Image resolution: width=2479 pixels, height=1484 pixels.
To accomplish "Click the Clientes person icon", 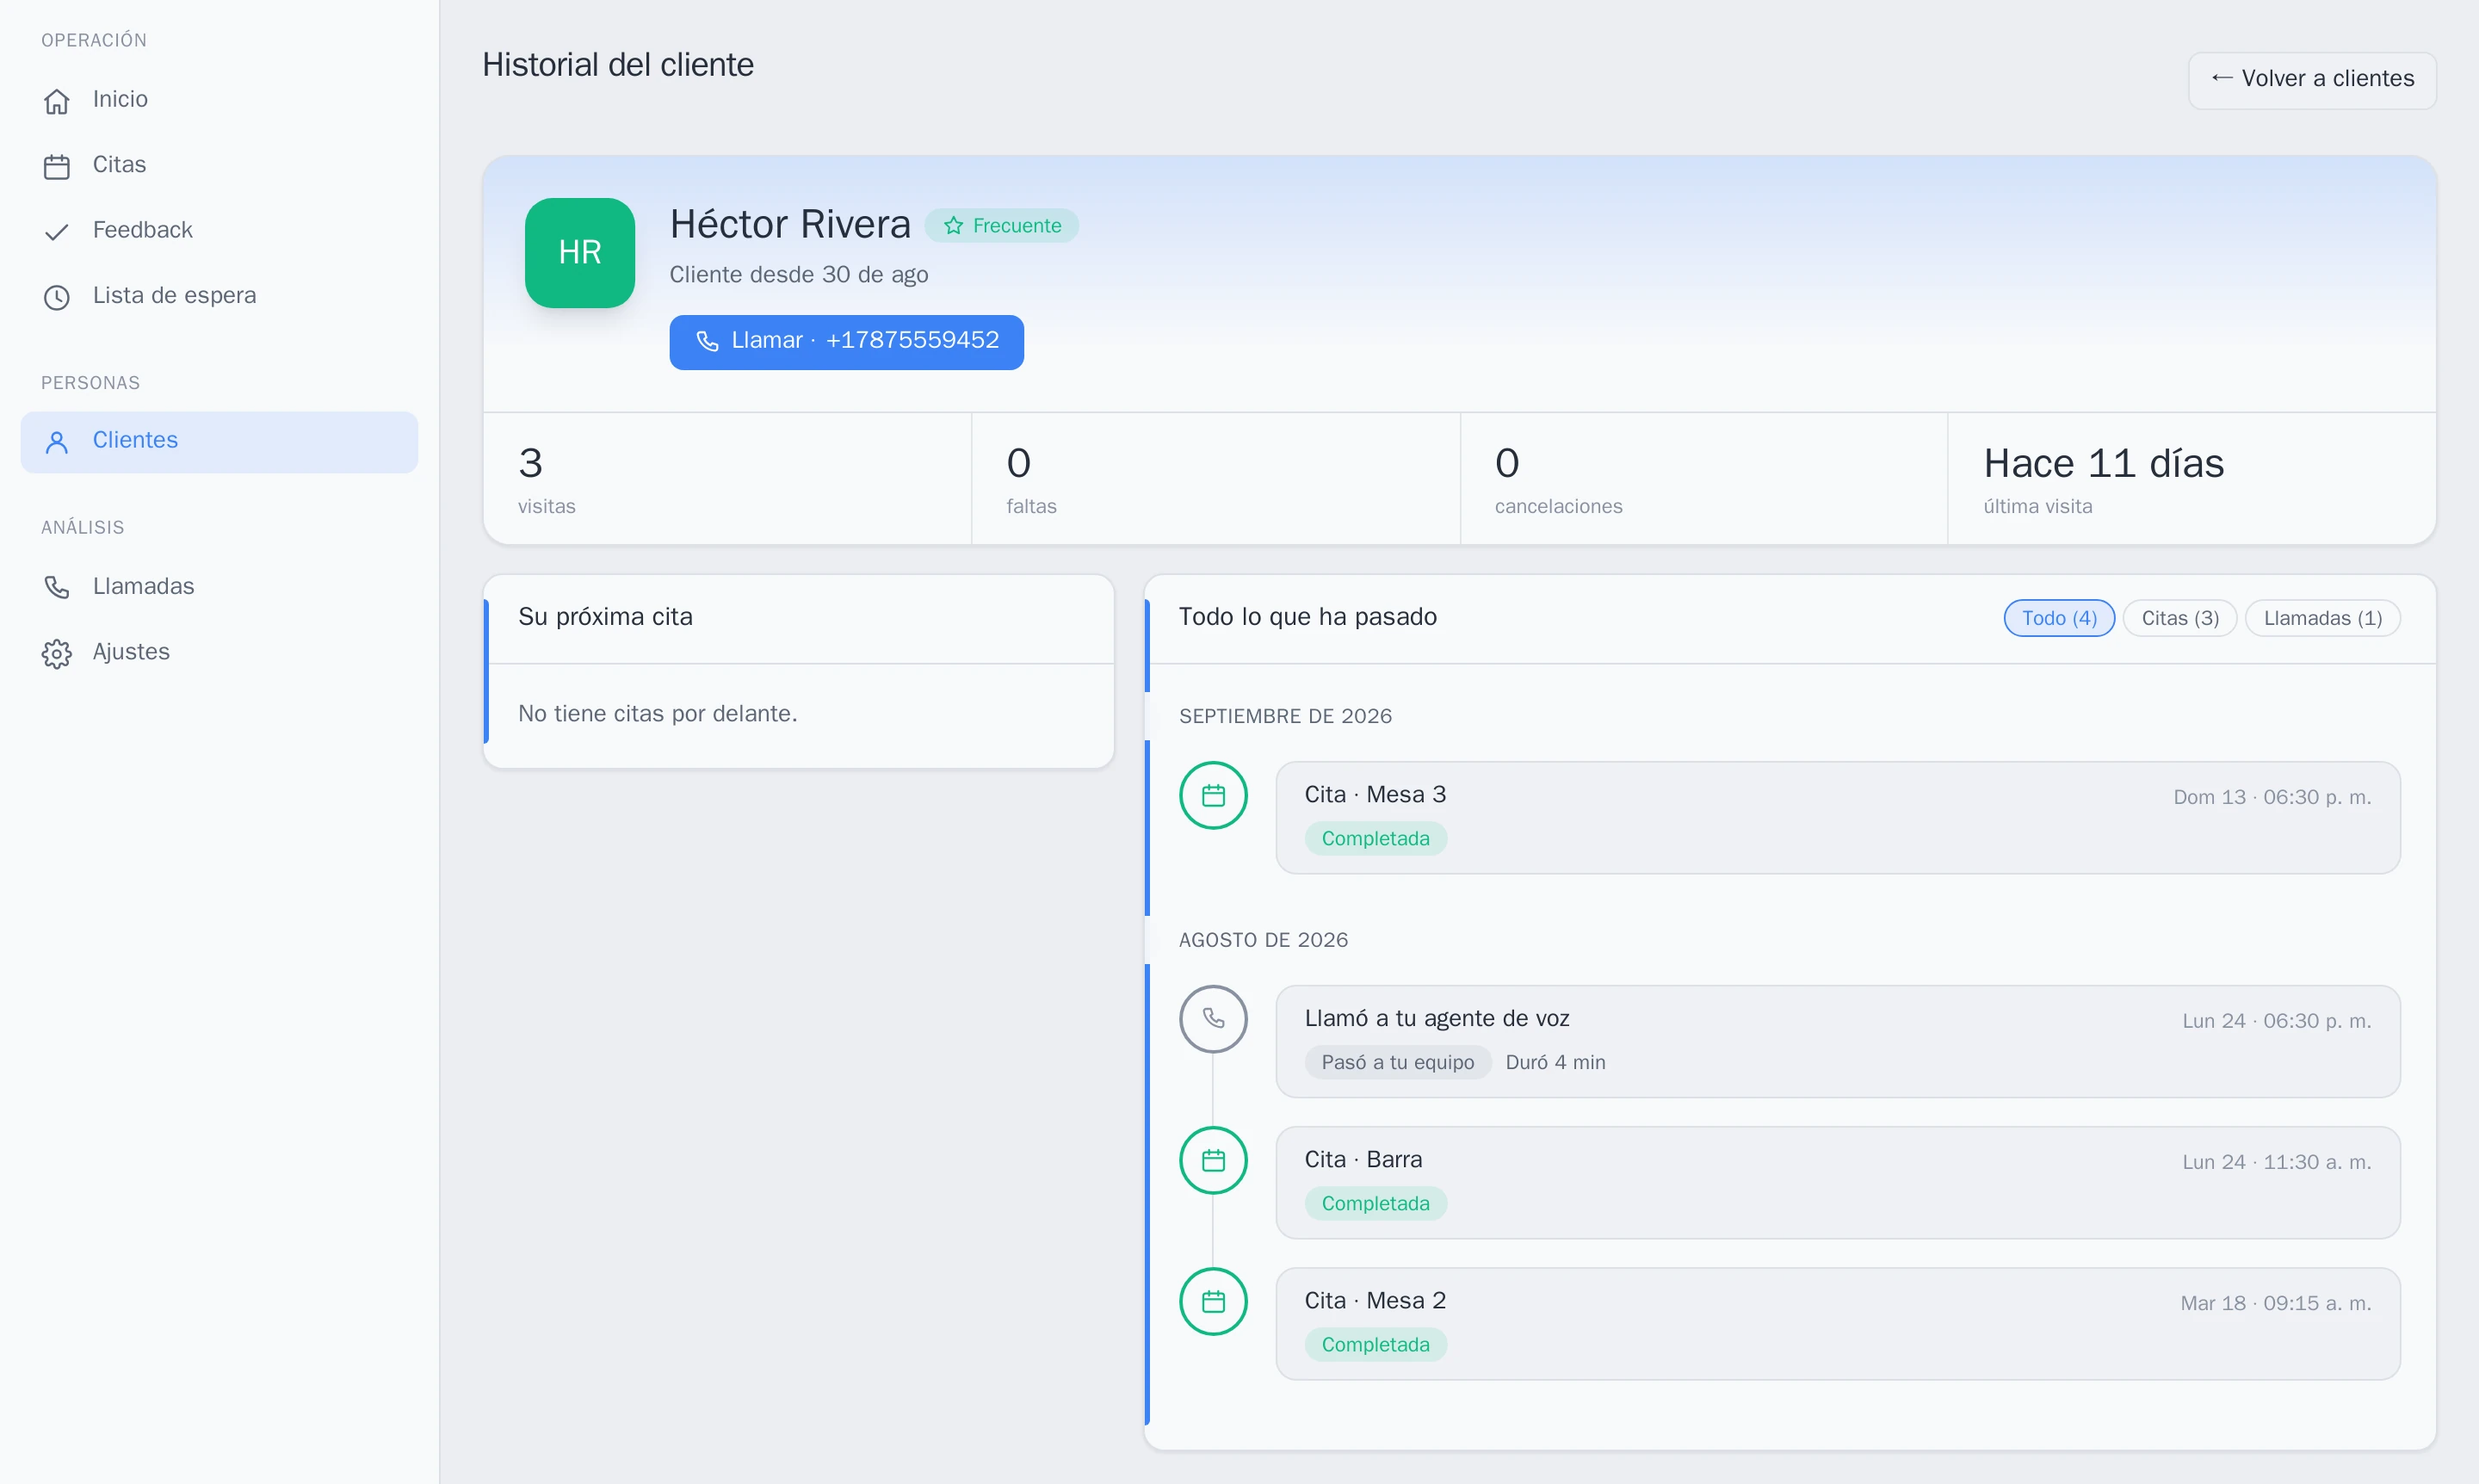I will [57, 442].
